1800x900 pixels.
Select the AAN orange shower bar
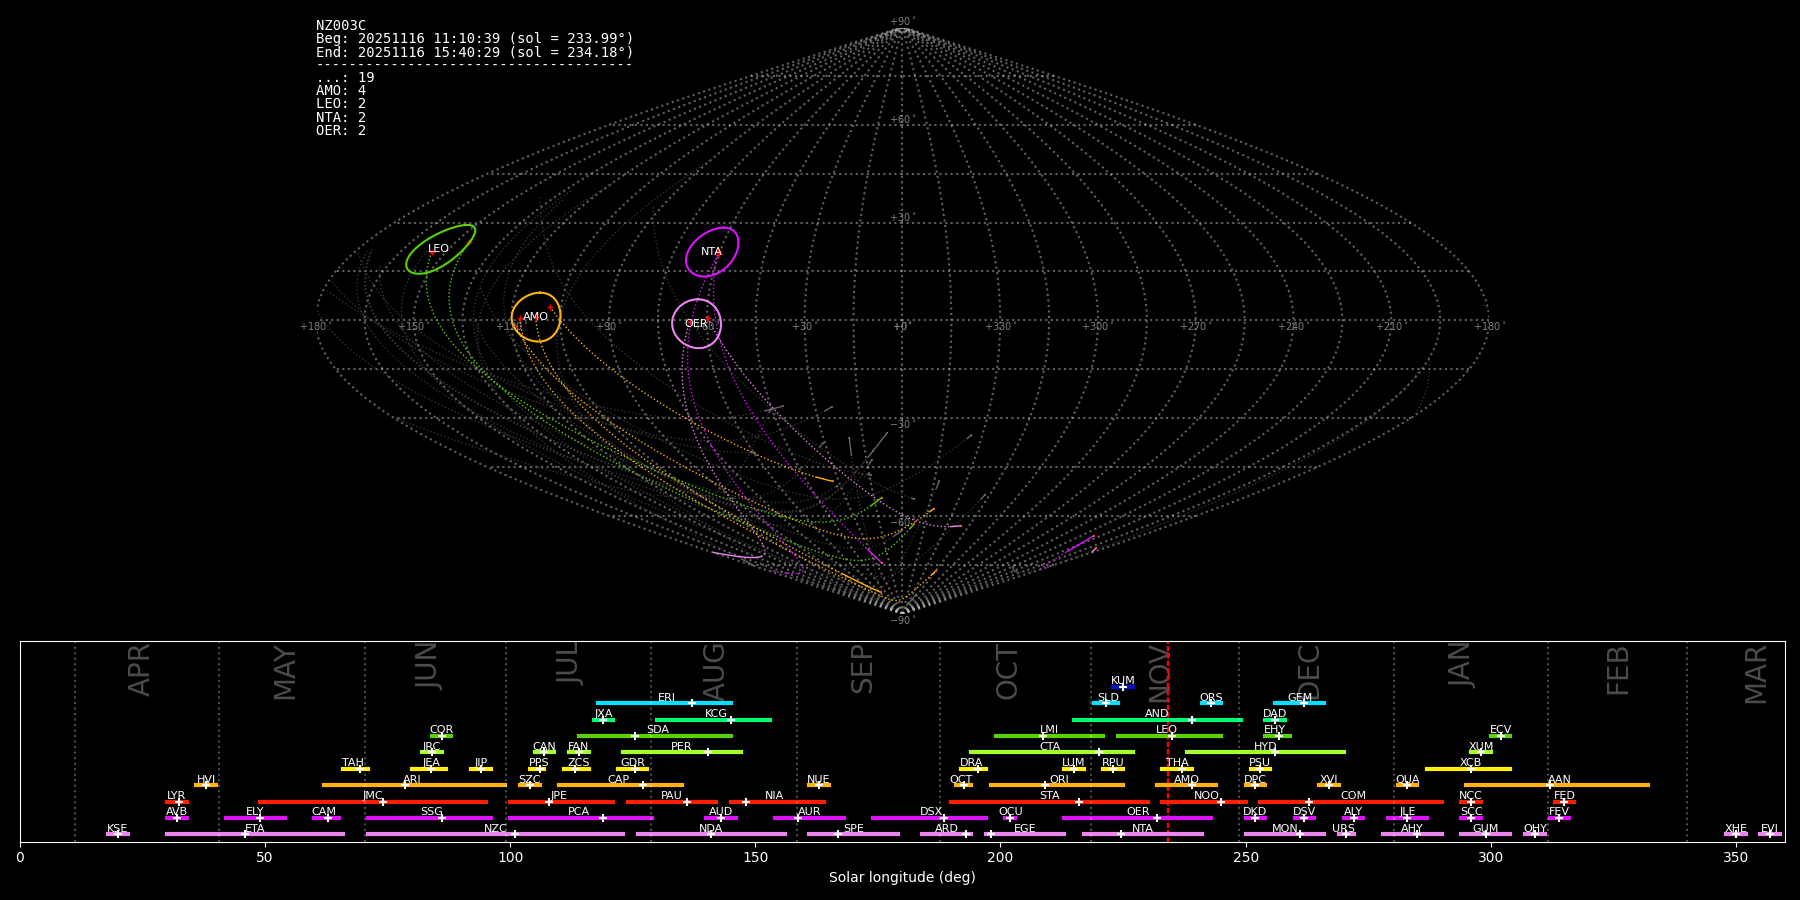(x=1556, y=785)
